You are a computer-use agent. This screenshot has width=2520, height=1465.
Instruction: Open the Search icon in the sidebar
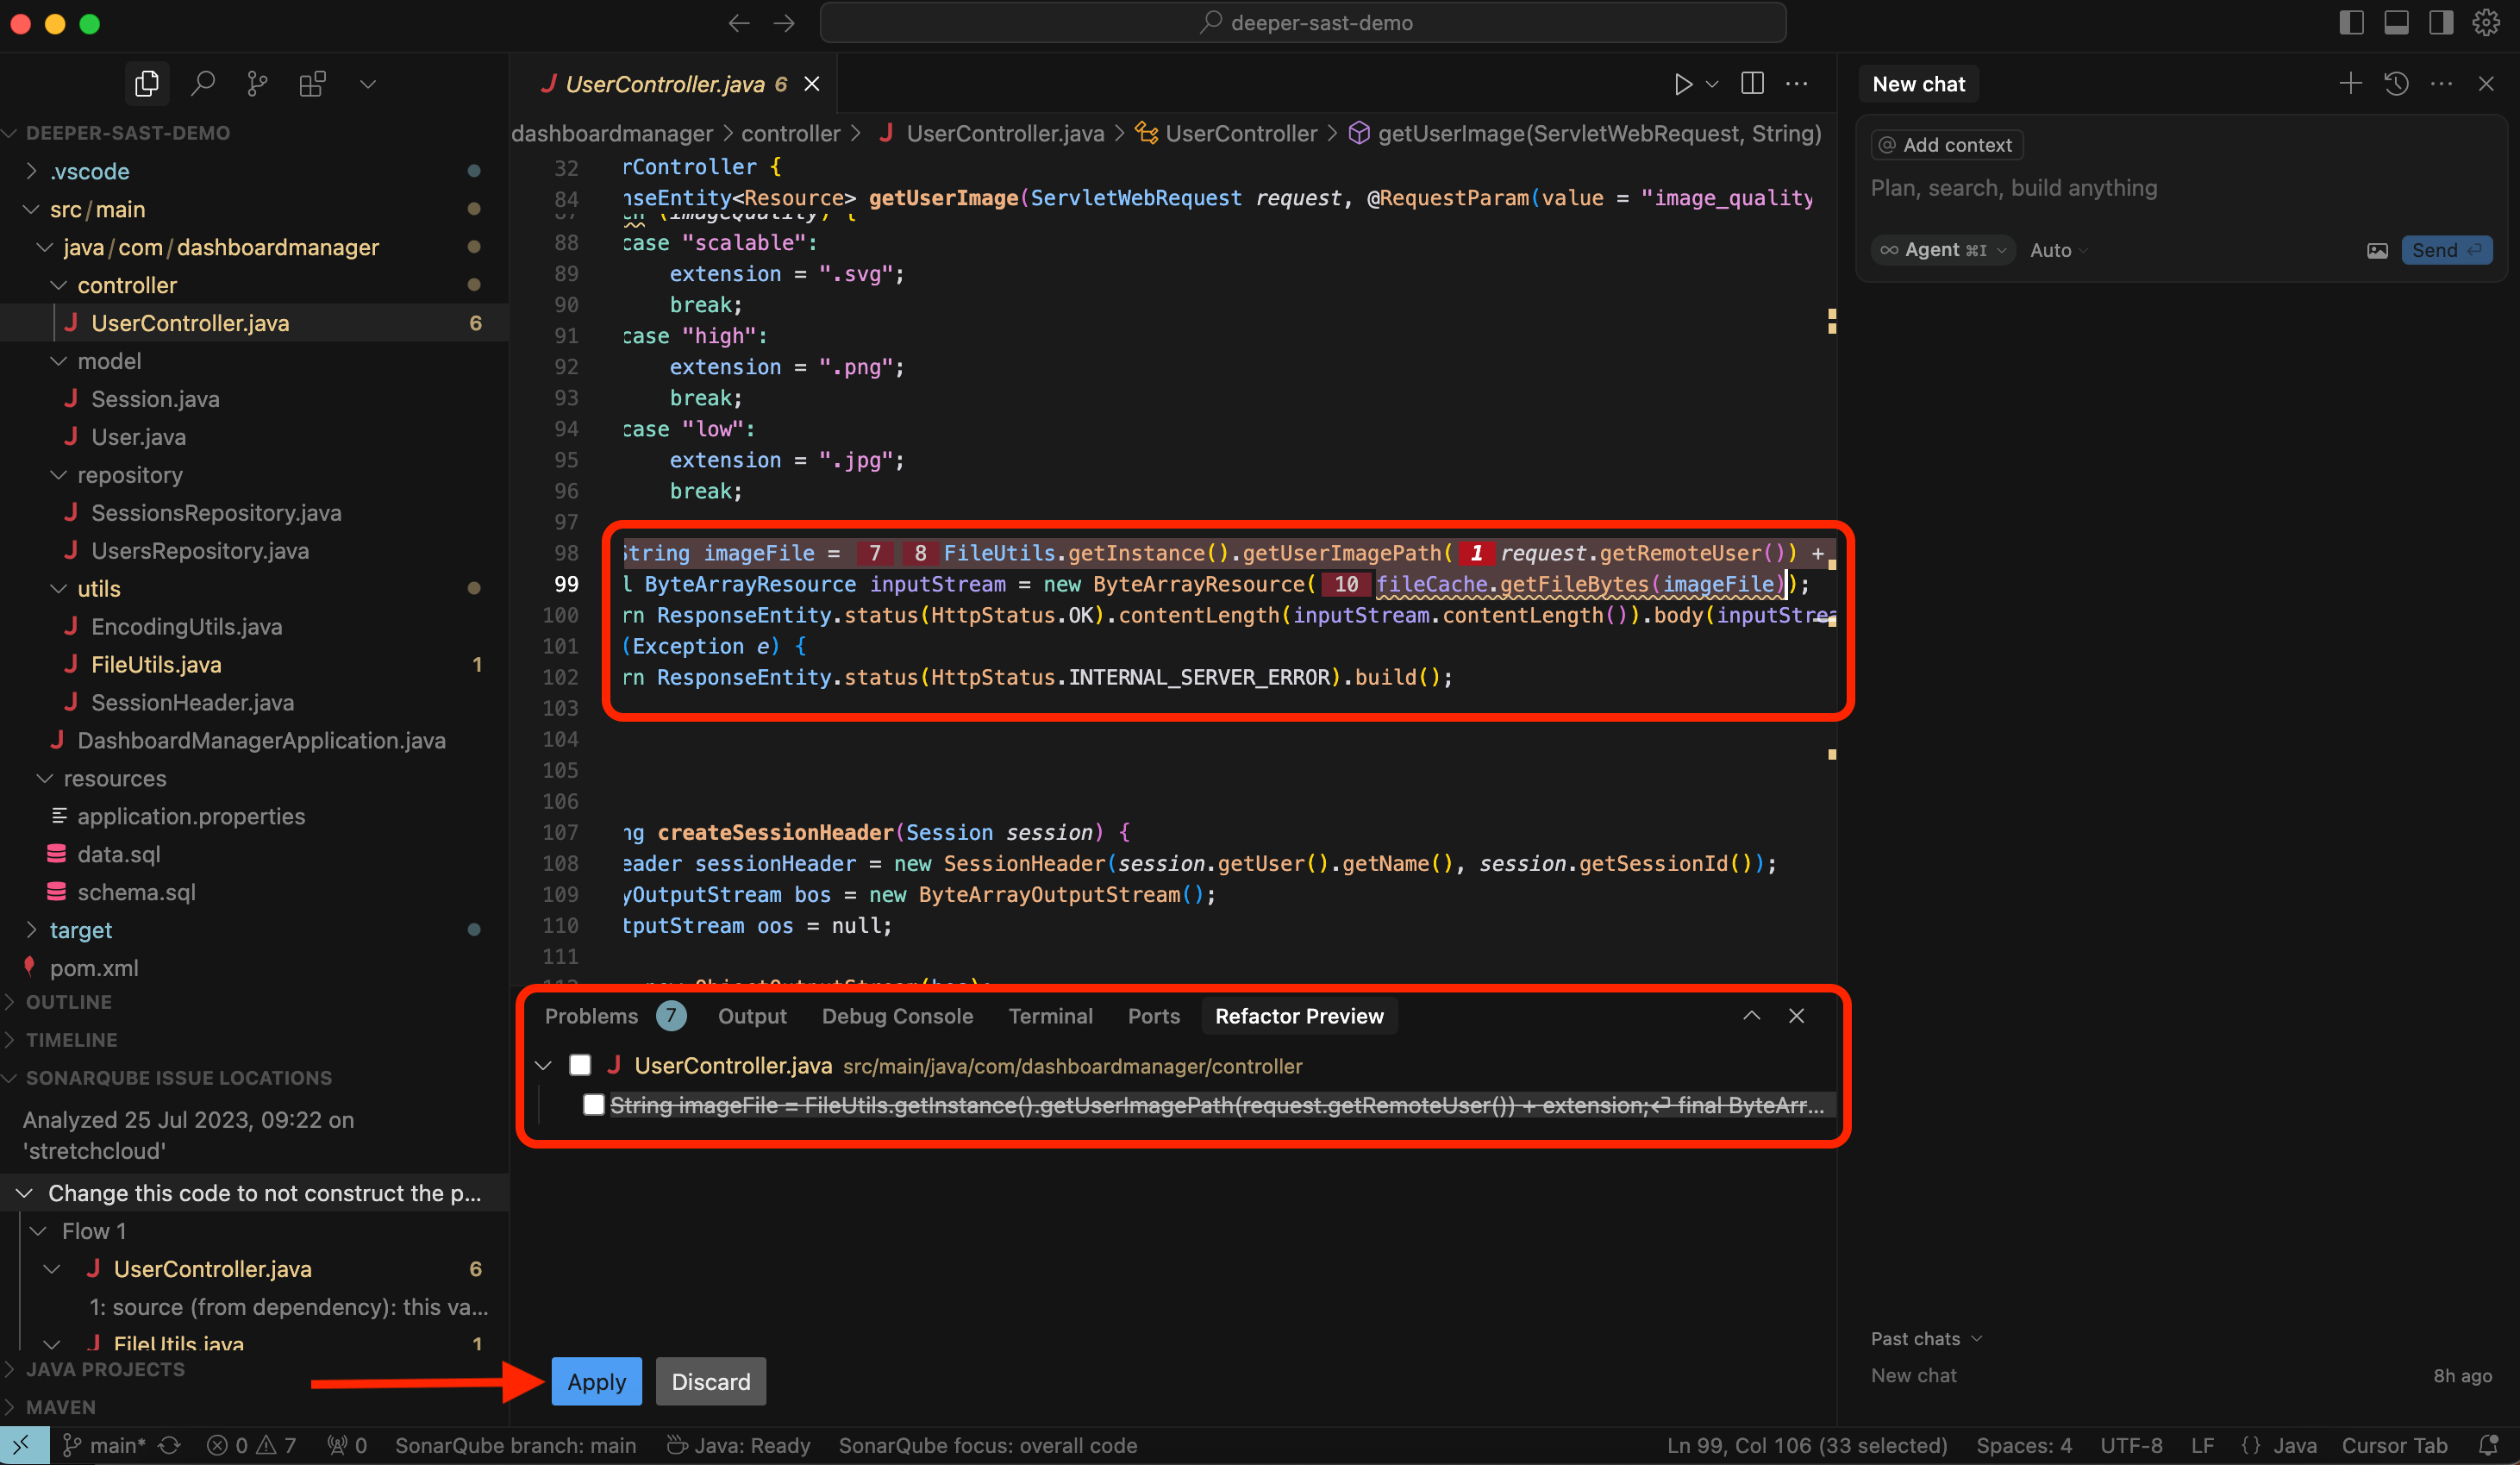[203, 83]
